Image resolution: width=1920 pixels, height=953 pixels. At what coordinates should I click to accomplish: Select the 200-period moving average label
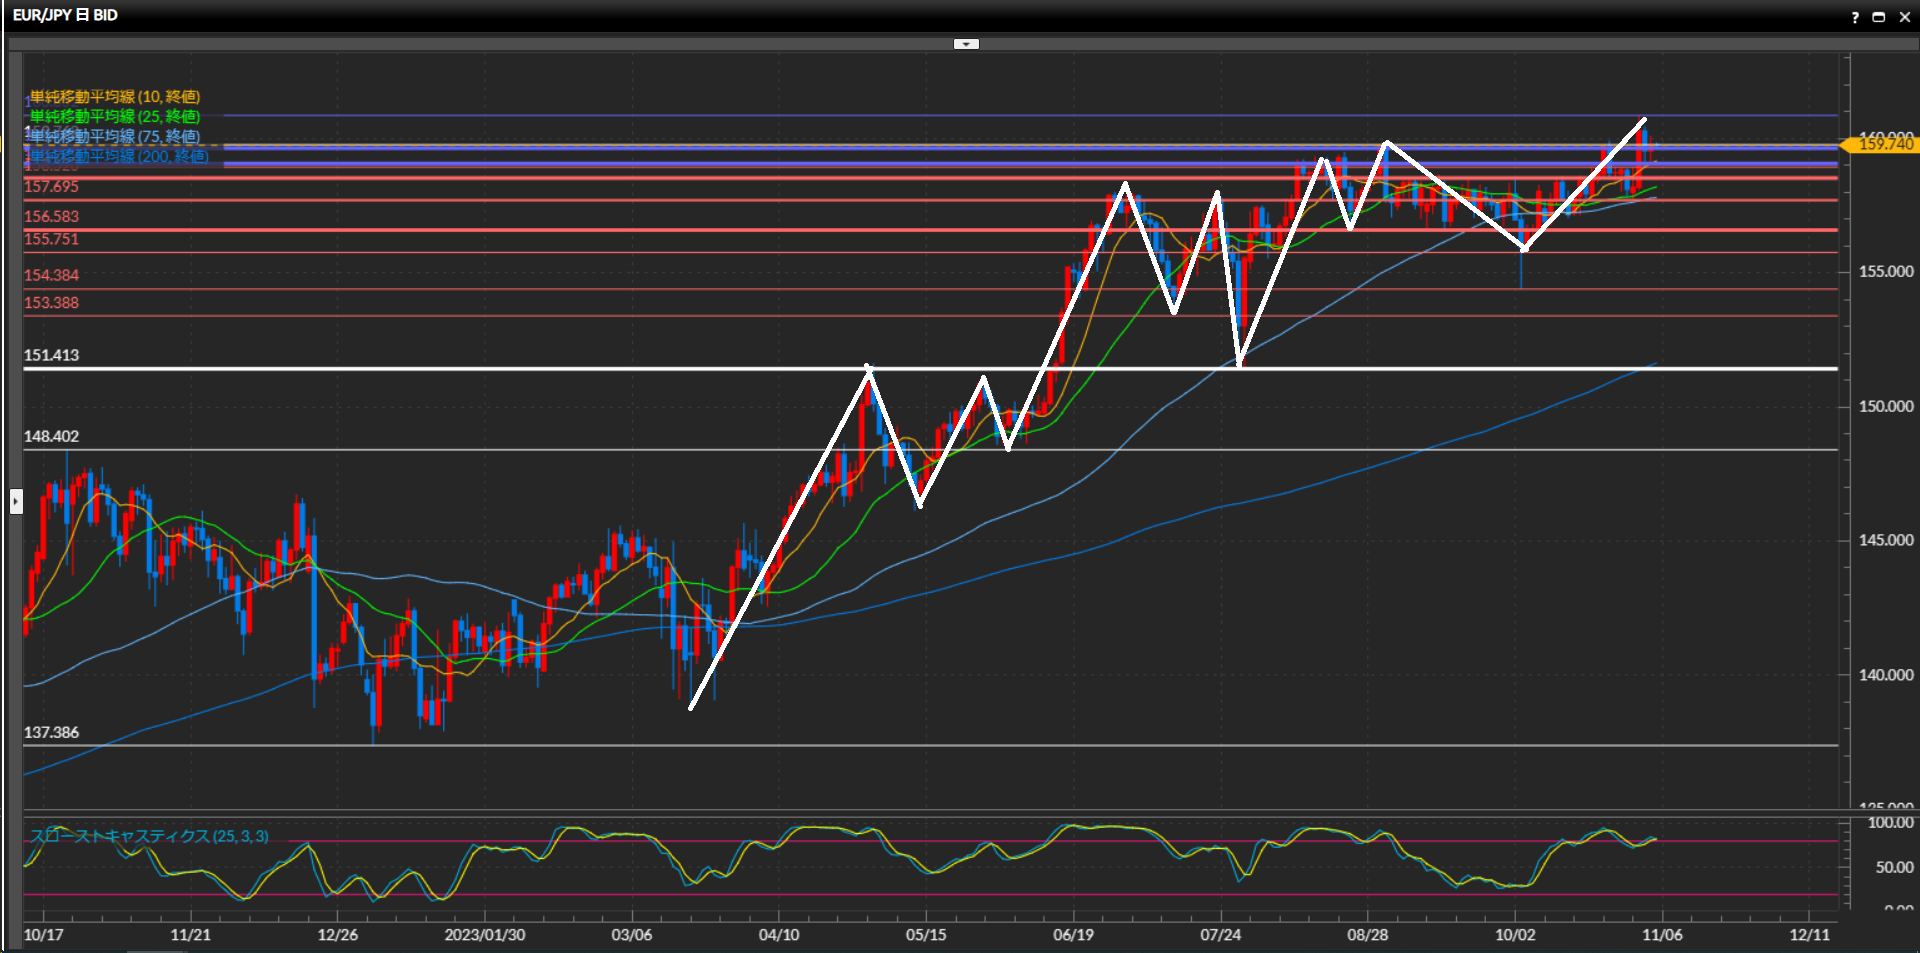tap(118, 157)
